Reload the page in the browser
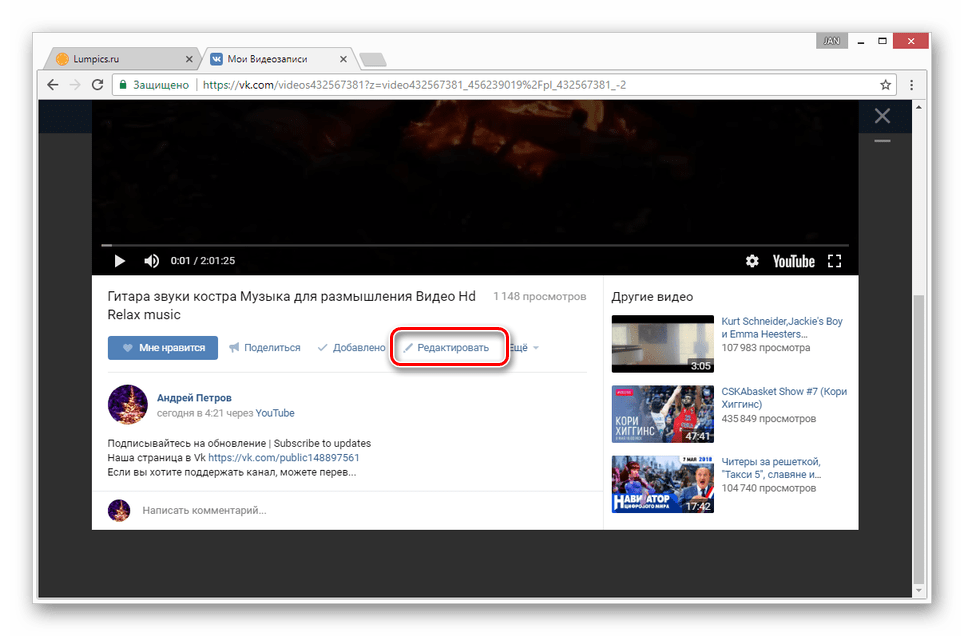This screenshot has height=636, width=964. 97,85
